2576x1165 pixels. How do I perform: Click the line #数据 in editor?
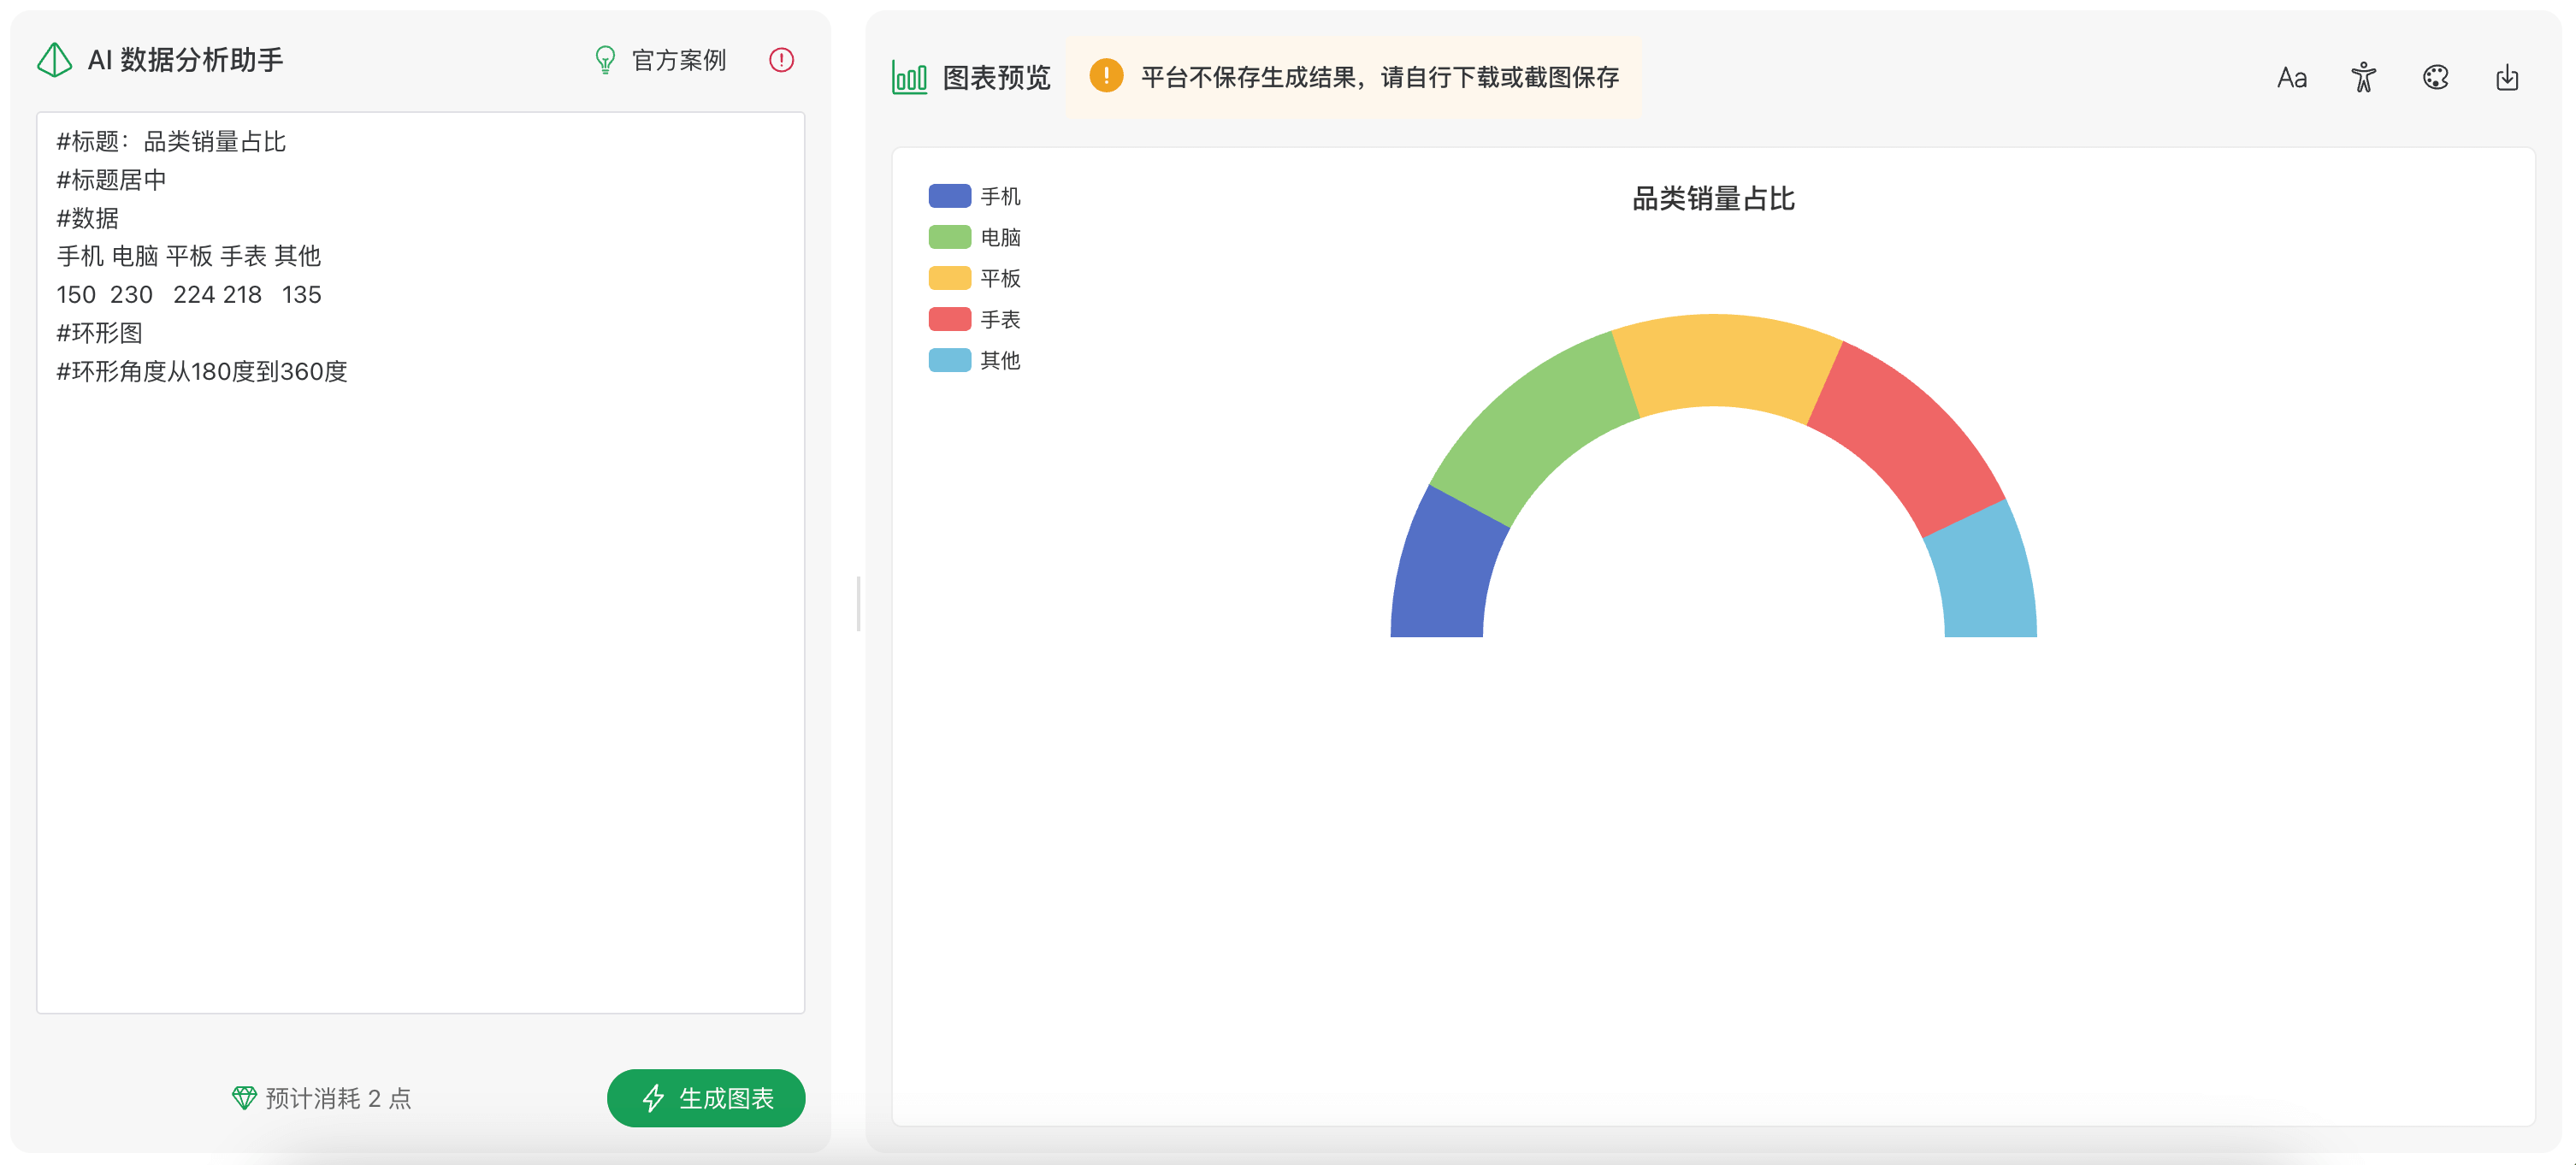click(87, 218)
